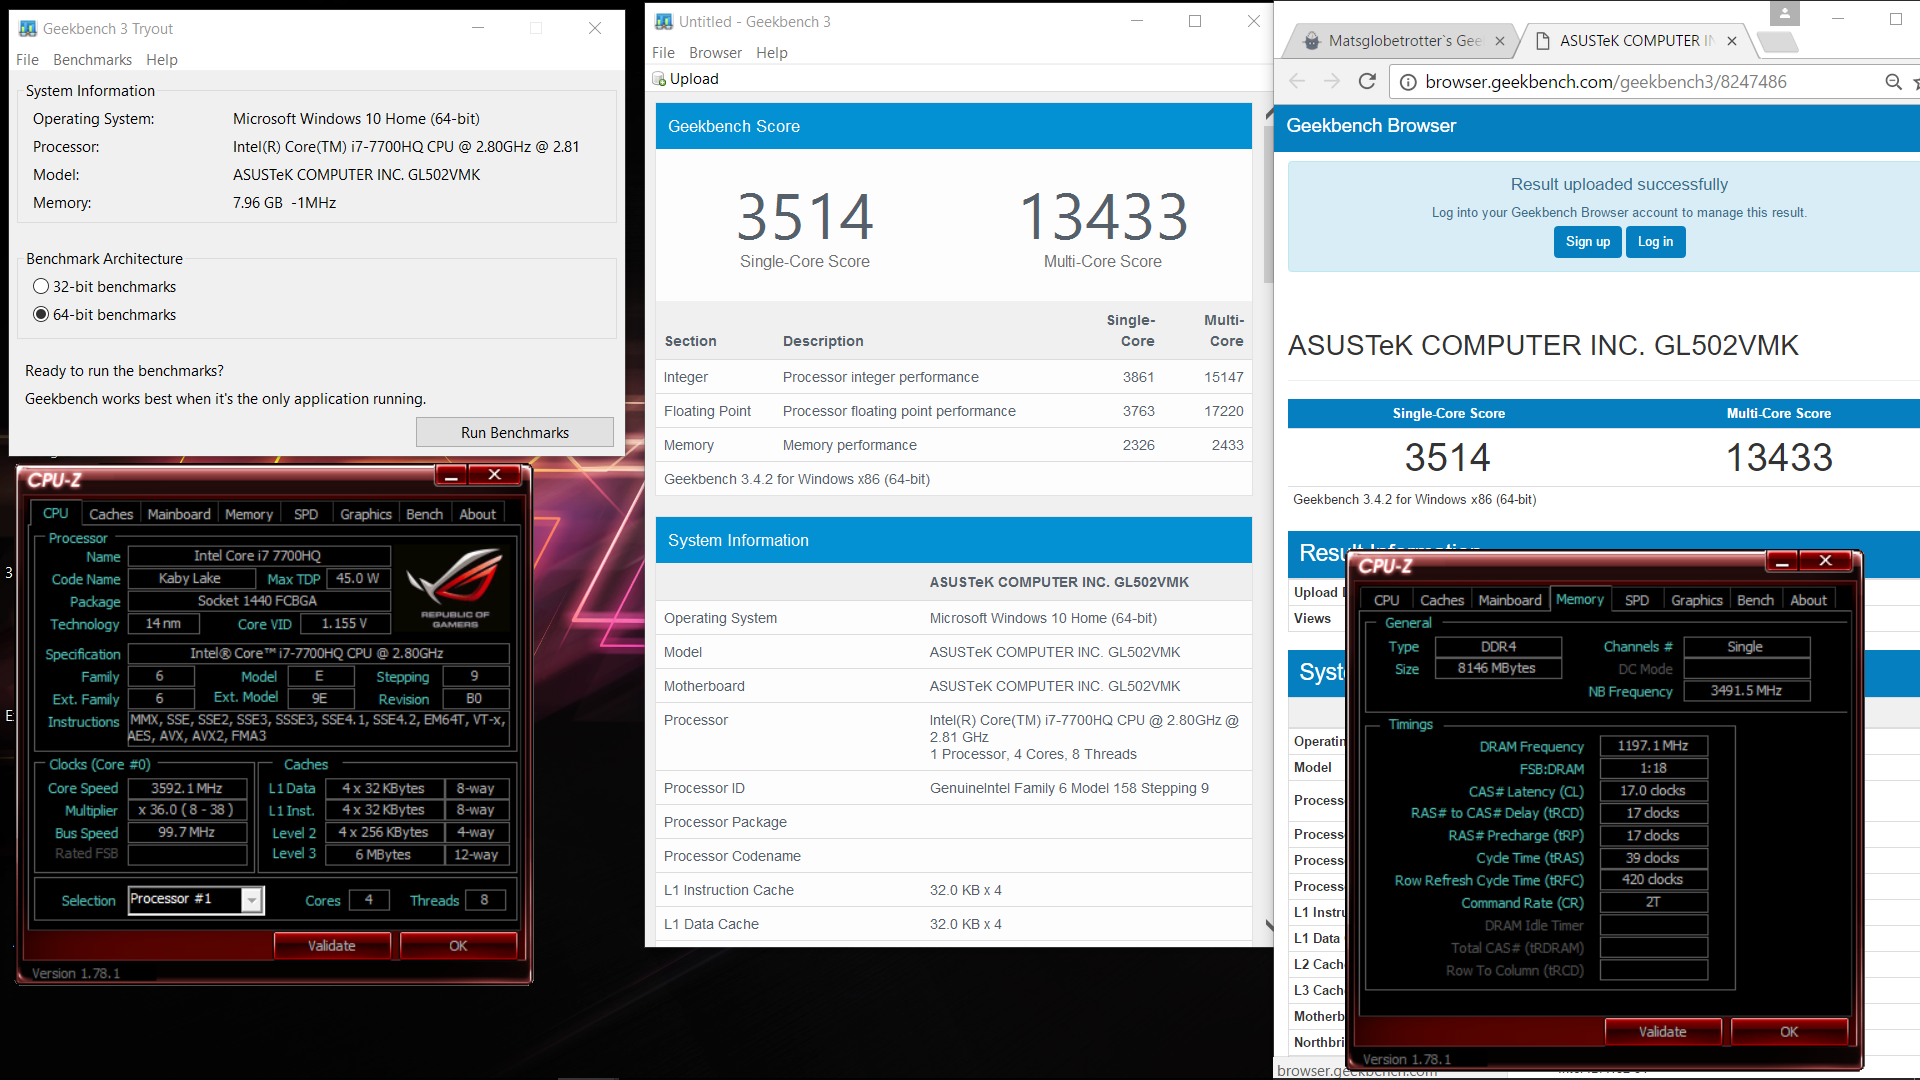Open the About tab in right CPU-Z

coord(1808,600)
